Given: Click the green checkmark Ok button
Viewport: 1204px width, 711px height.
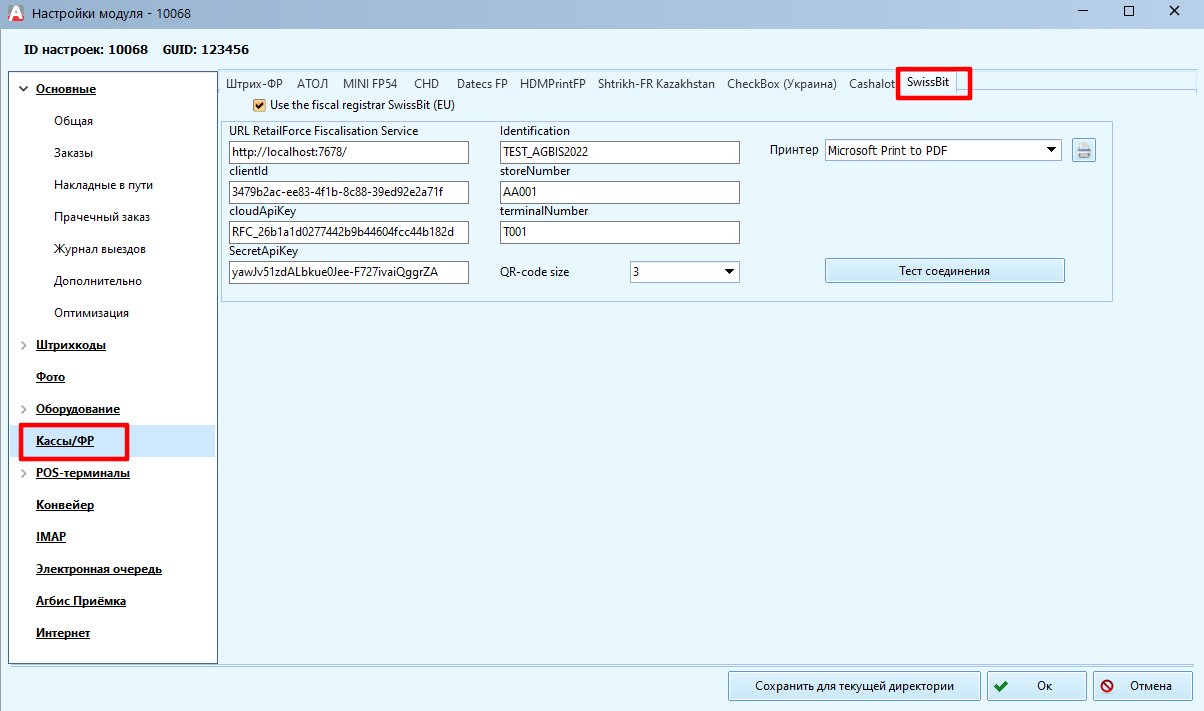Looking at the screenshot, I should click(1036, 686).
